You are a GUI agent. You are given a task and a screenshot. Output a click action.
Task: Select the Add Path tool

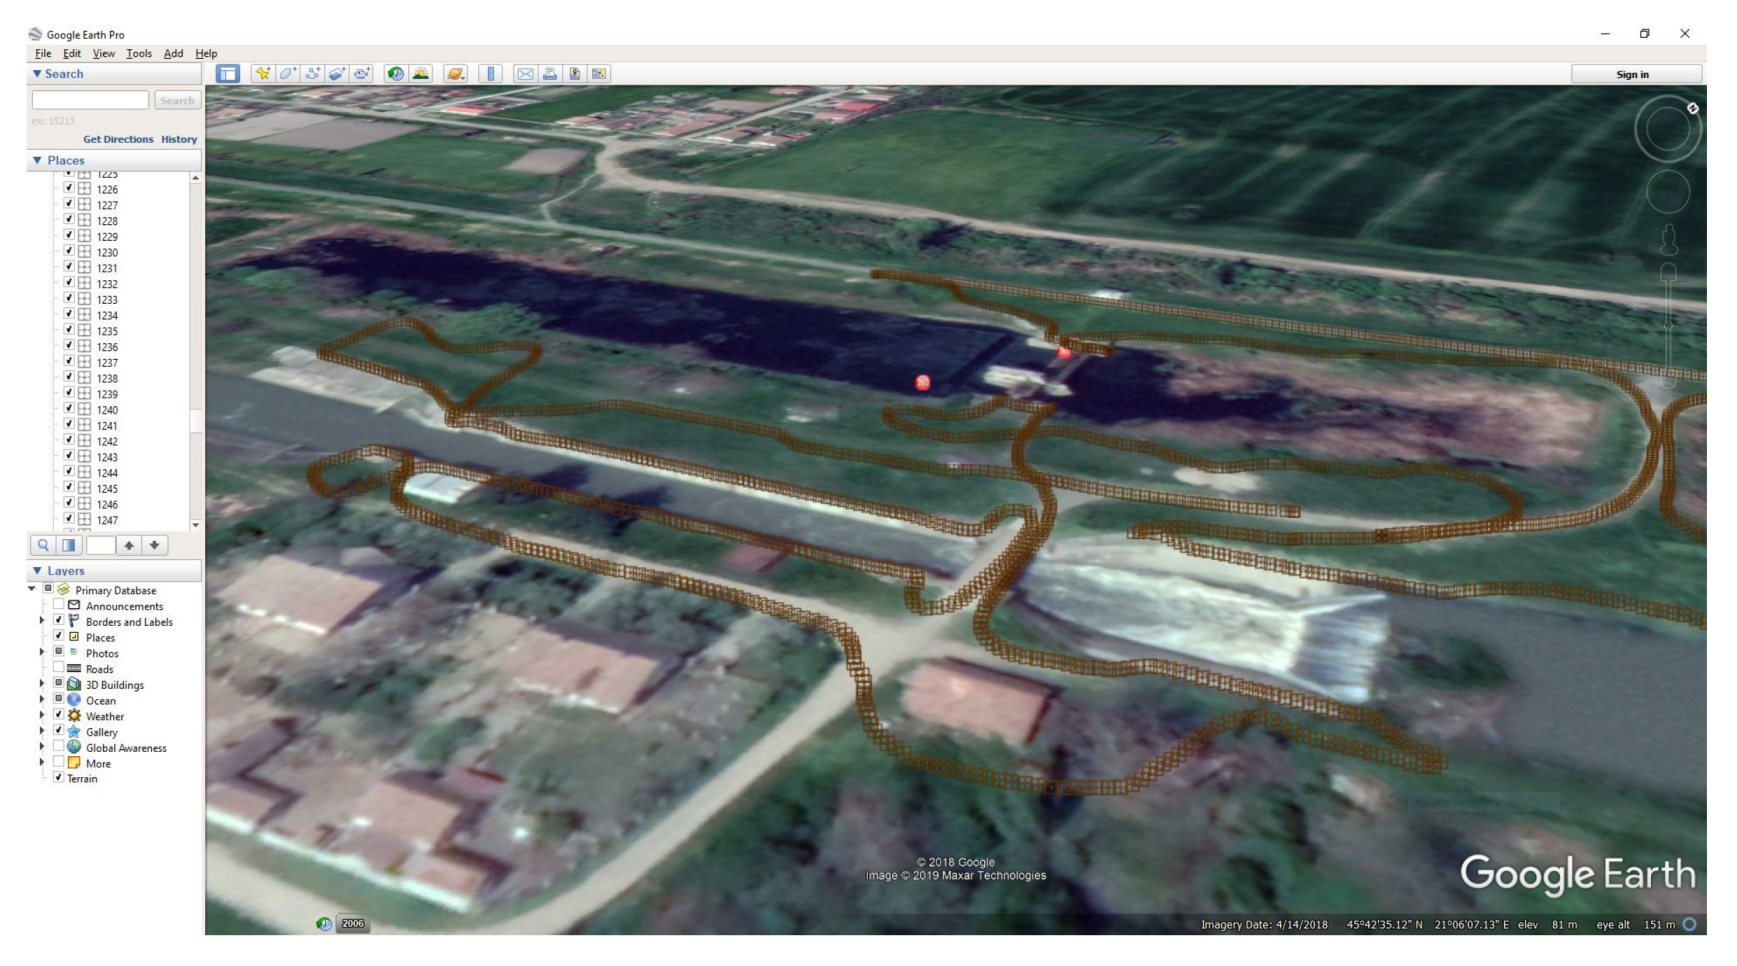(313, 74)
